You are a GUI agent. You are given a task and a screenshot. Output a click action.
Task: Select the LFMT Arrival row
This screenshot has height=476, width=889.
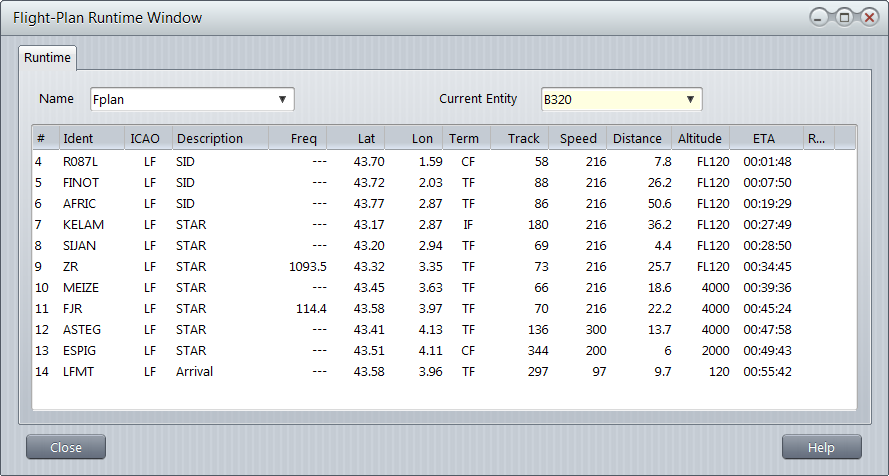[82, 372]
